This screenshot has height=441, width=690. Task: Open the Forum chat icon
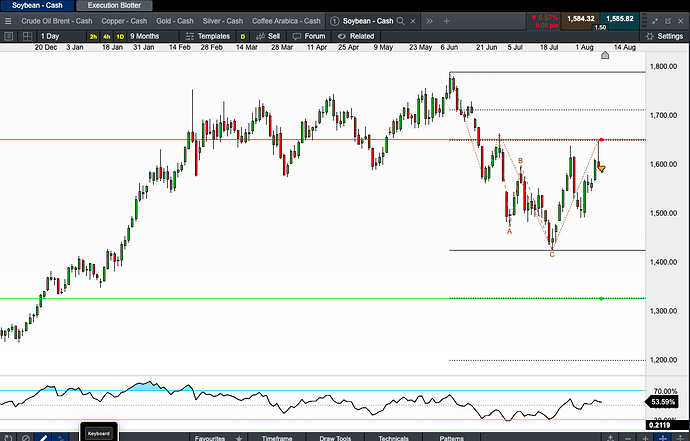[x=297, y=36]
